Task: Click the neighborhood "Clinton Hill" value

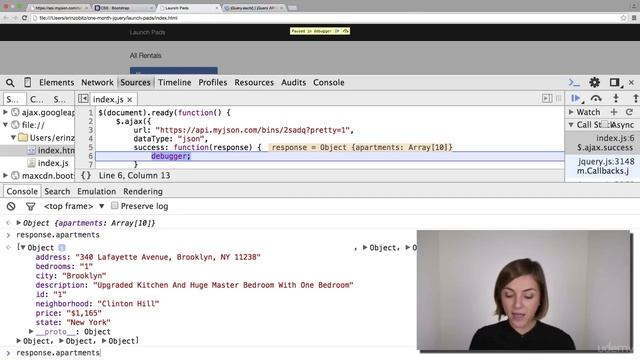Action: point(128,304)
